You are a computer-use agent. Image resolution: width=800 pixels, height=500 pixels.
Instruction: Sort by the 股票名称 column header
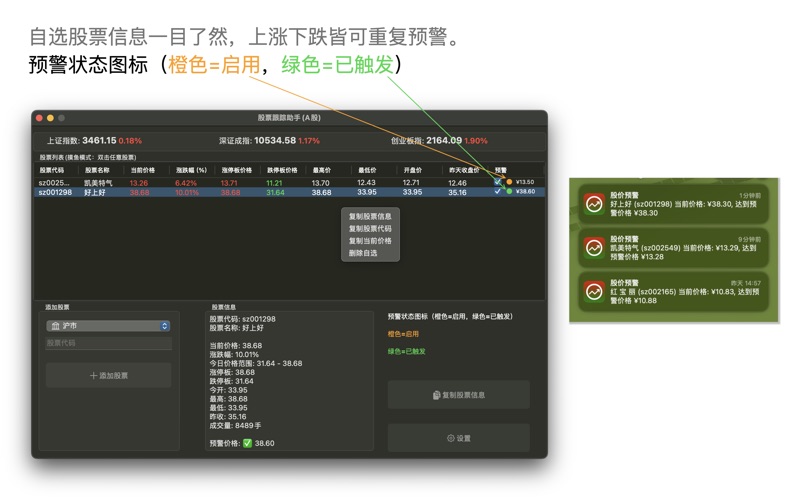click(x=97, y=170)
